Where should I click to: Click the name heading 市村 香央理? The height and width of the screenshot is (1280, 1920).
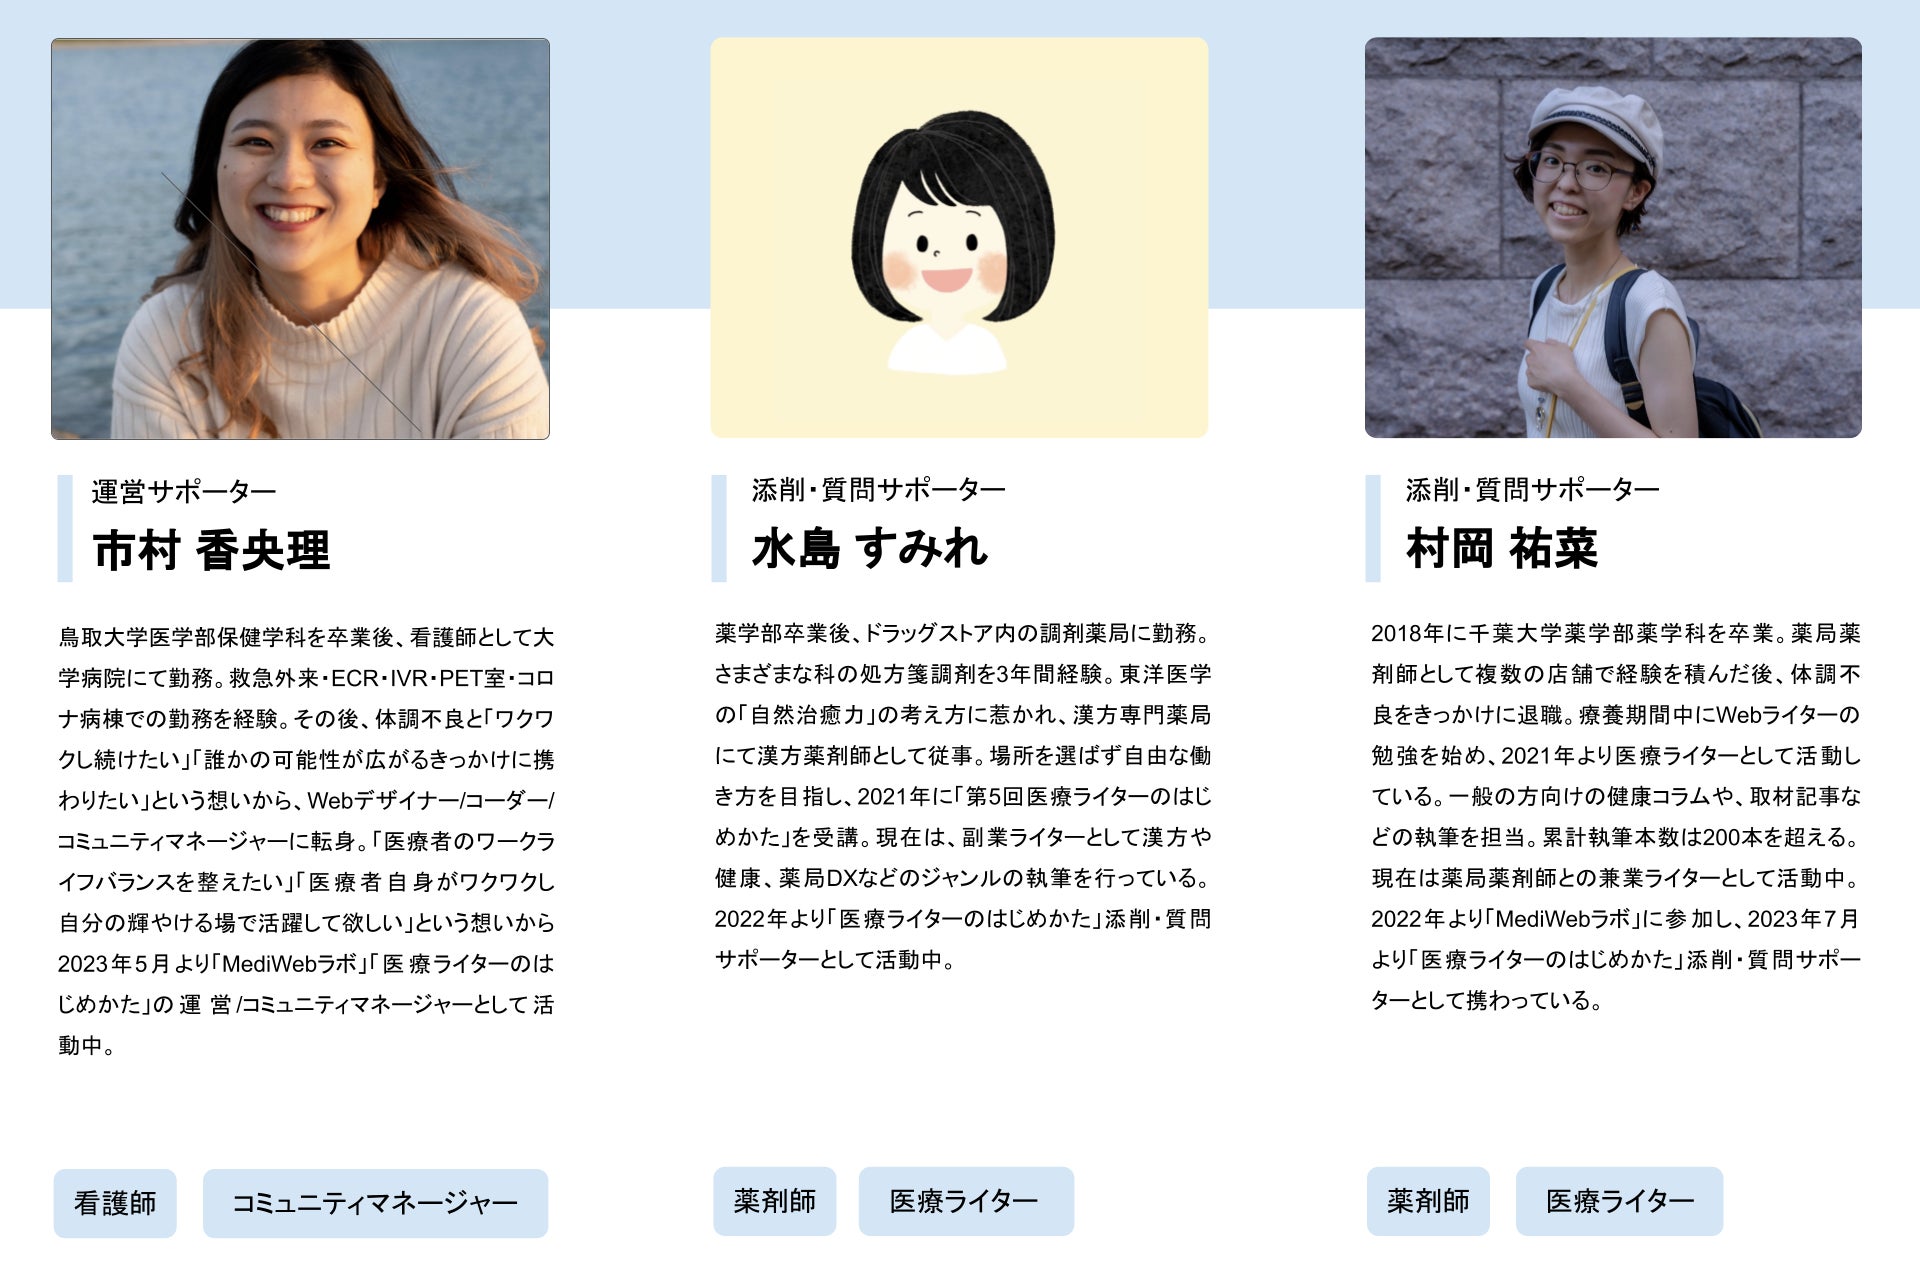point(211,551)
